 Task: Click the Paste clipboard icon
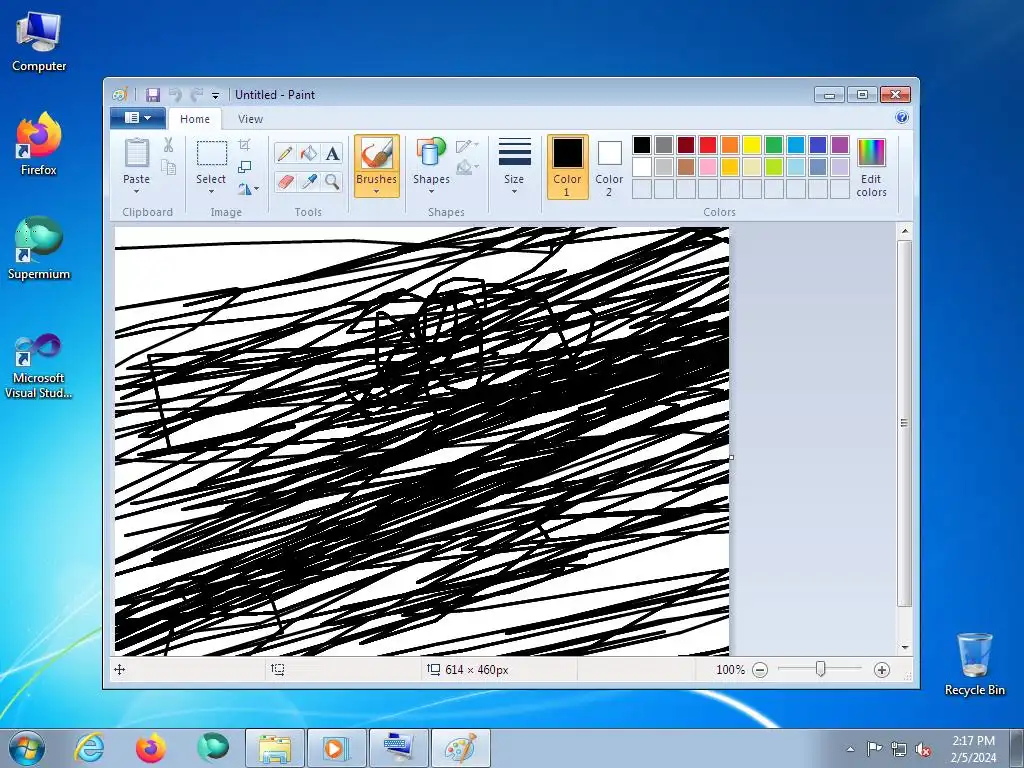pyautogui.click(x=136, y=153)
